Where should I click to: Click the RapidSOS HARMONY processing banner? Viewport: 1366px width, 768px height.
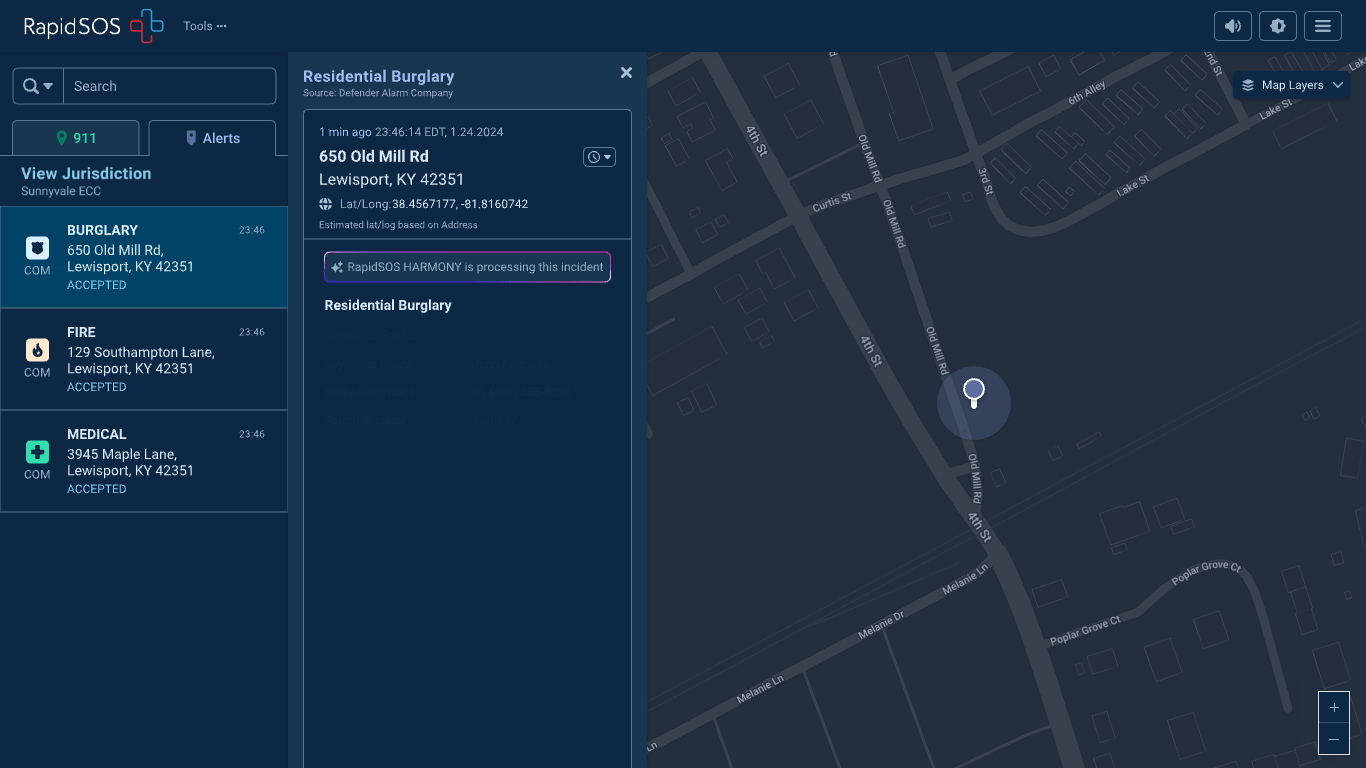pos(467,267)
